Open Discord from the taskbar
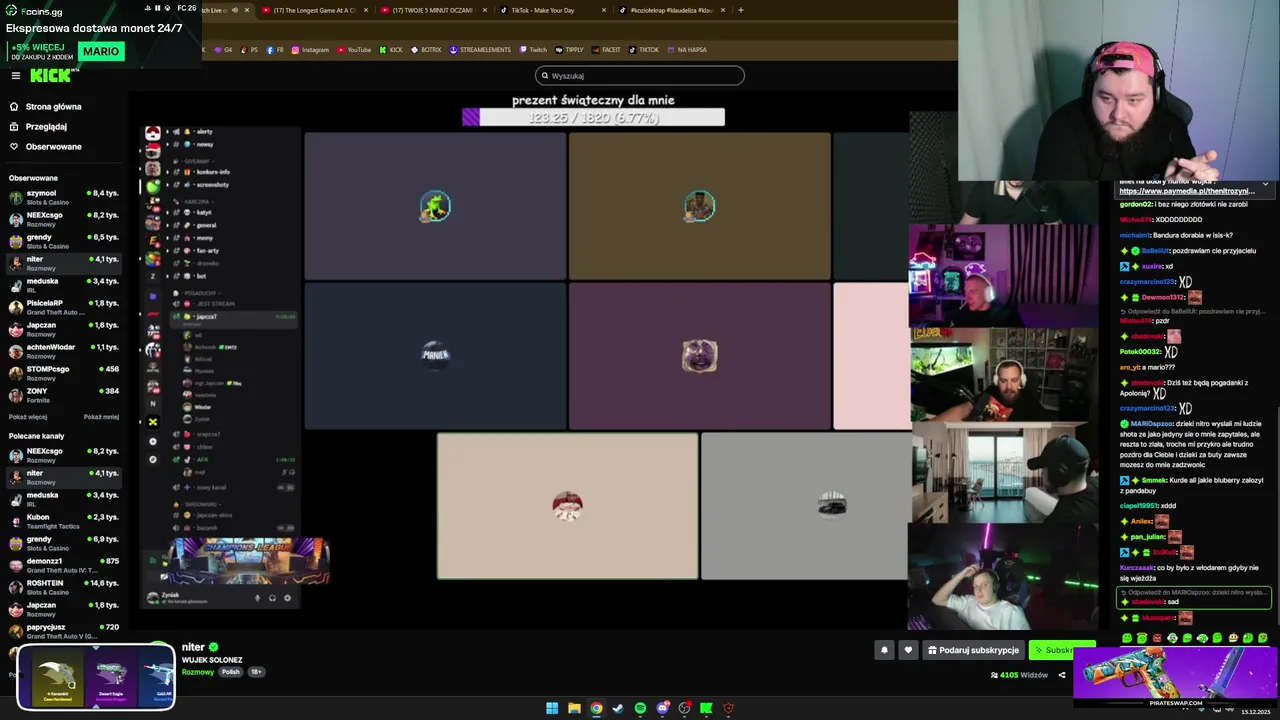This screenshot has height=720, width=1280. pos(662,708)
